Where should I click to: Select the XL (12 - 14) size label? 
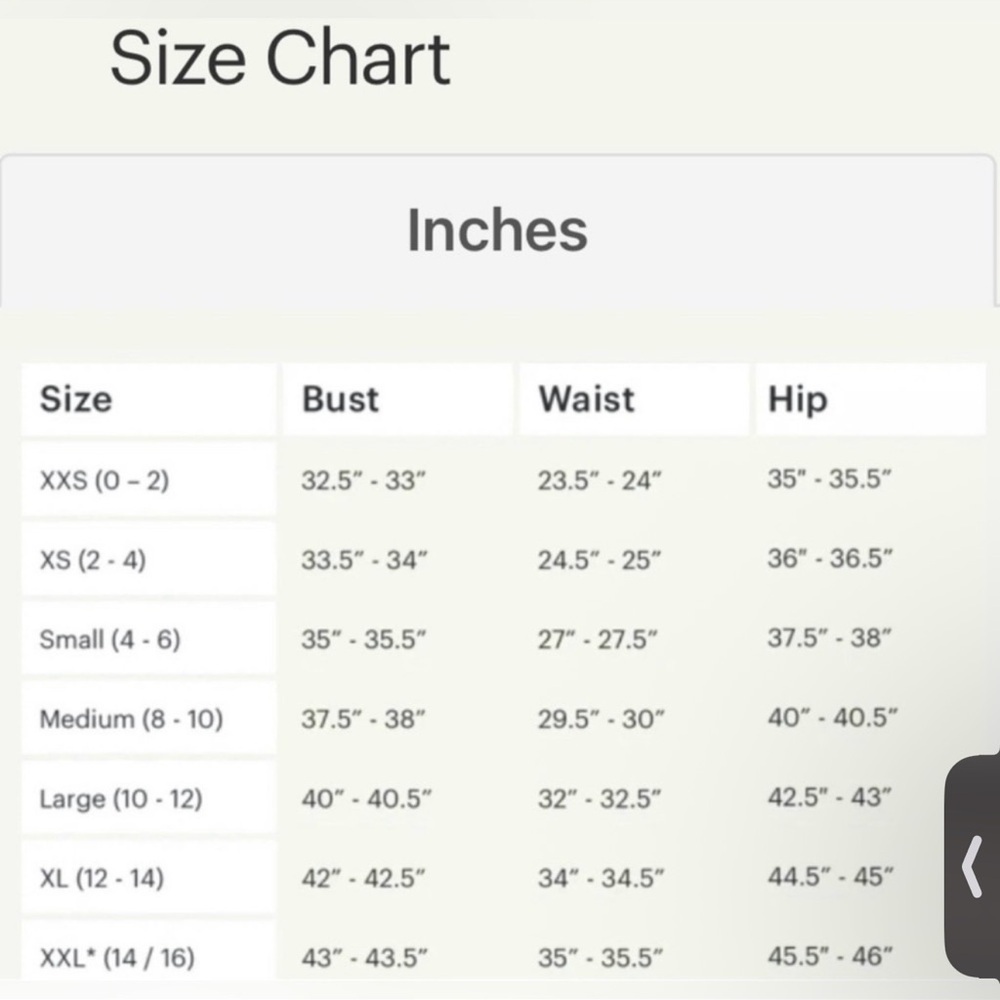[x=102, y=878]
